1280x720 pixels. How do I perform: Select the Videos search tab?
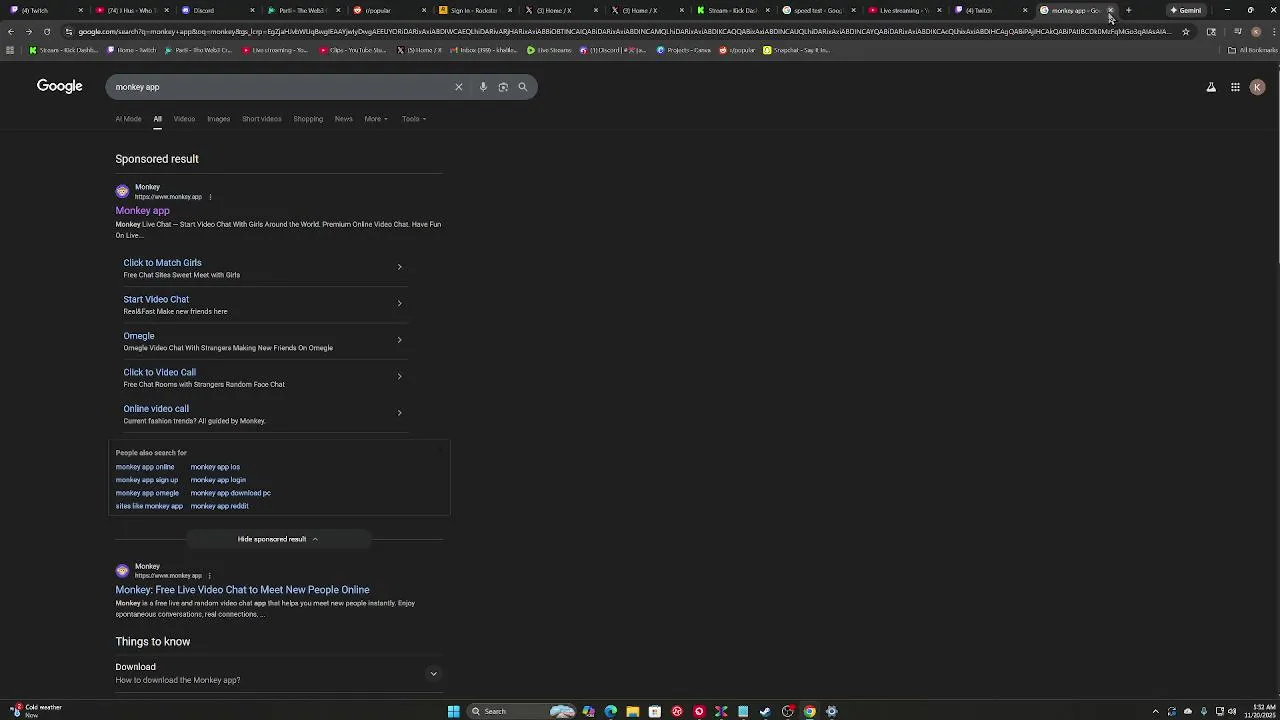pos(184,119)
